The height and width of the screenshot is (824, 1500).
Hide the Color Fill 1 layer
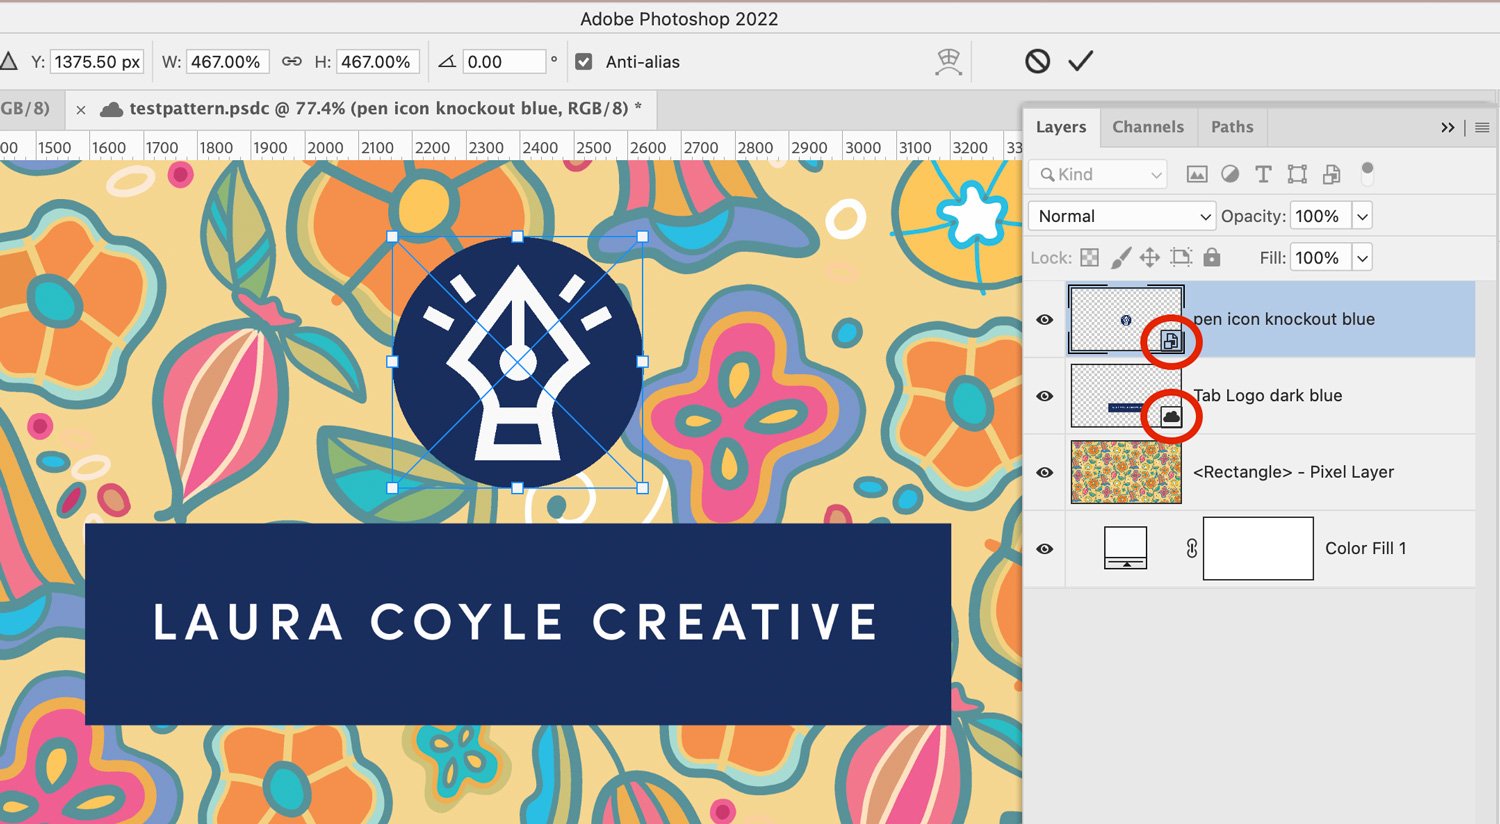[x=1044, y=548]
